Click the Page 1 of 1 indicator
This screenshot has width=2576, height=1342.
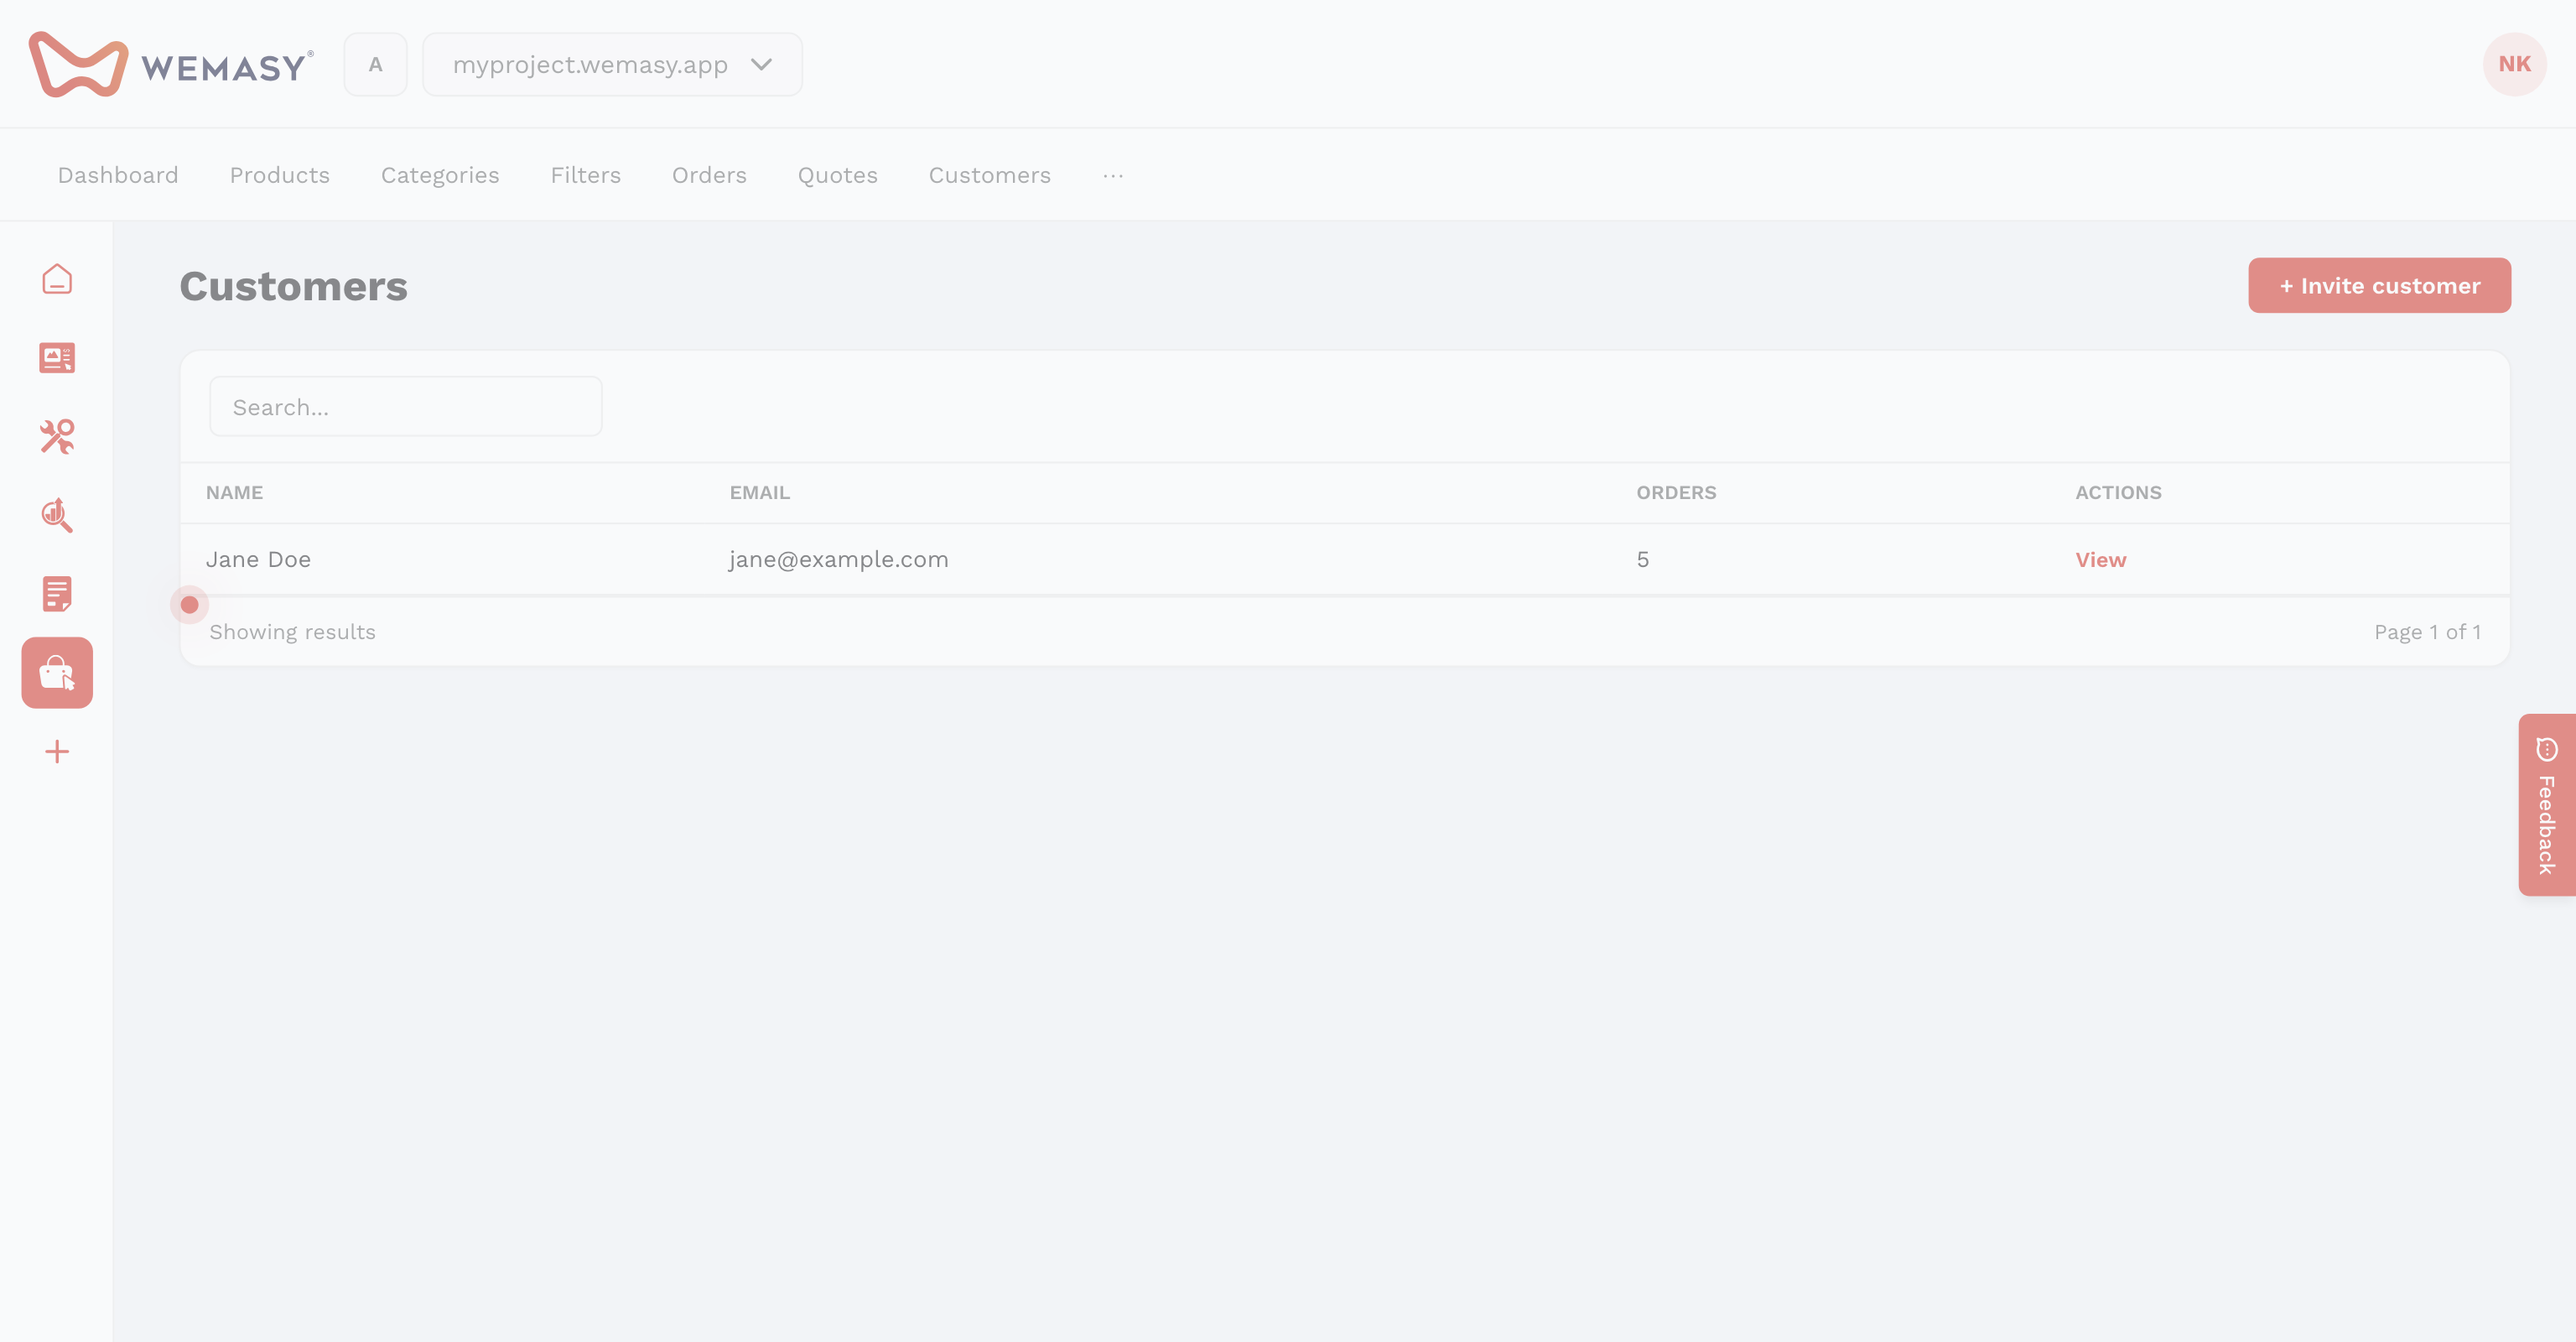(2428, 632)
